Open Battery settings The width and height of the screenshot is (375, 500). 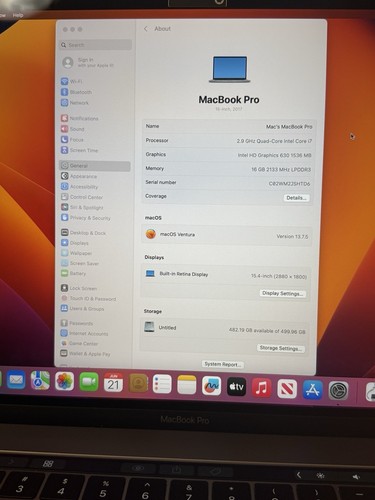[74, 274]
